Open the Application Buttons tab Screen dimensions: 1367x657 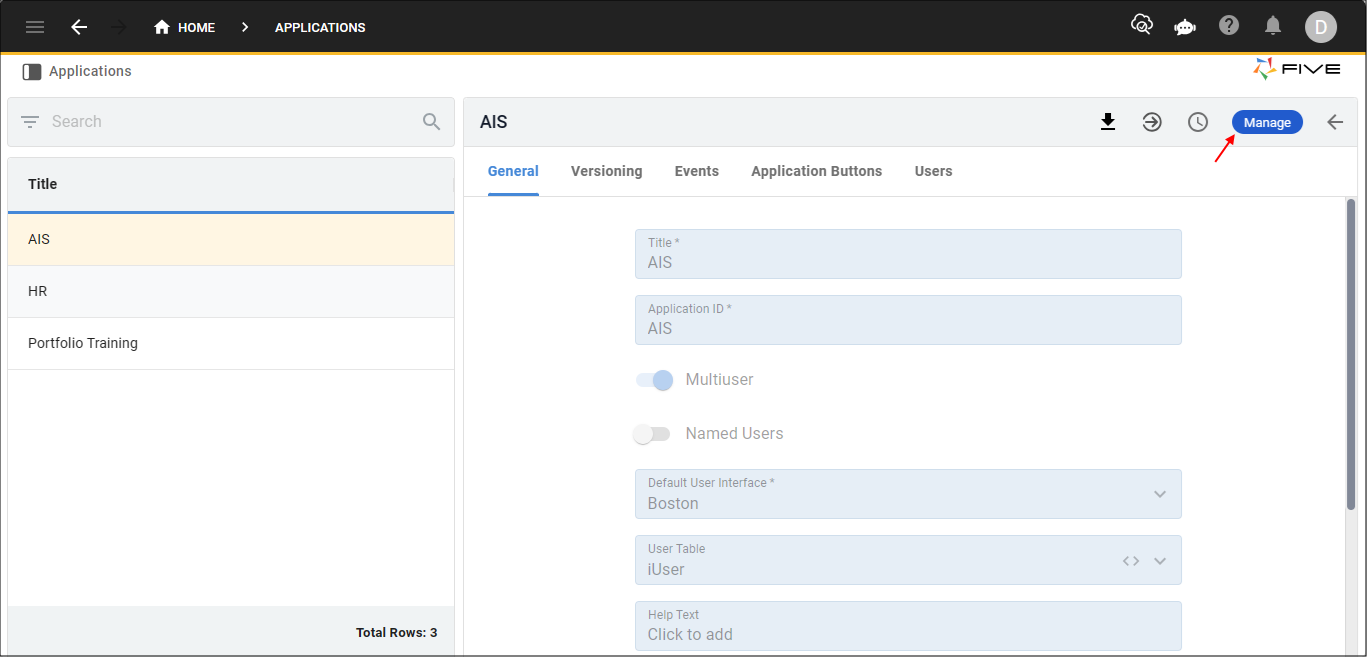point(816,171)
